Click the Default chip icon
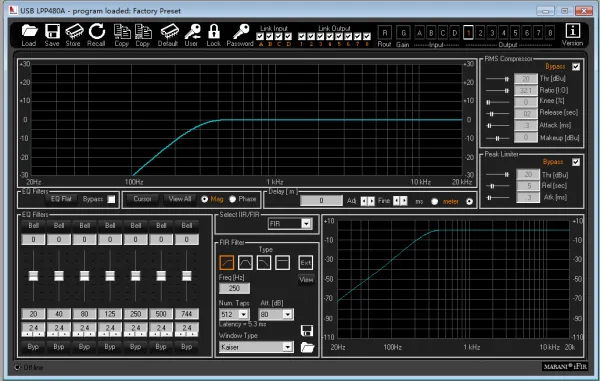This screenshot has height=381, width=600. coord(169,31)
